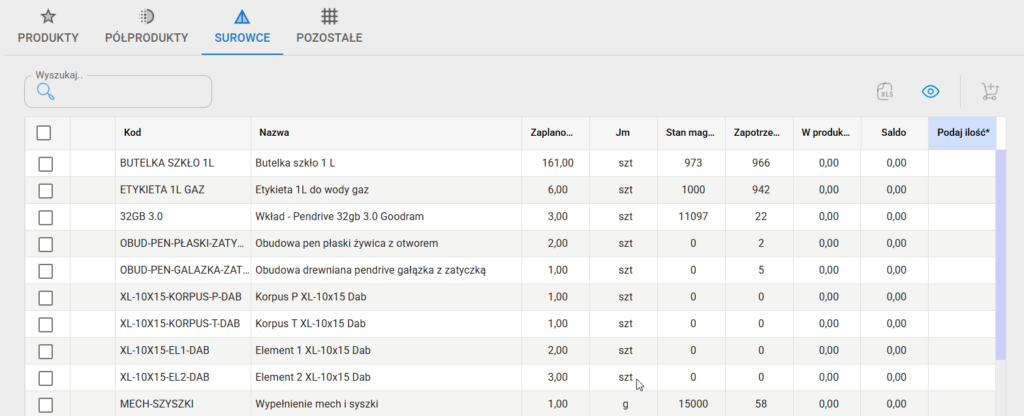The image size is (1024, 416).
Task: Click the add-to-cart icon
Action: [x=990, y=92]
